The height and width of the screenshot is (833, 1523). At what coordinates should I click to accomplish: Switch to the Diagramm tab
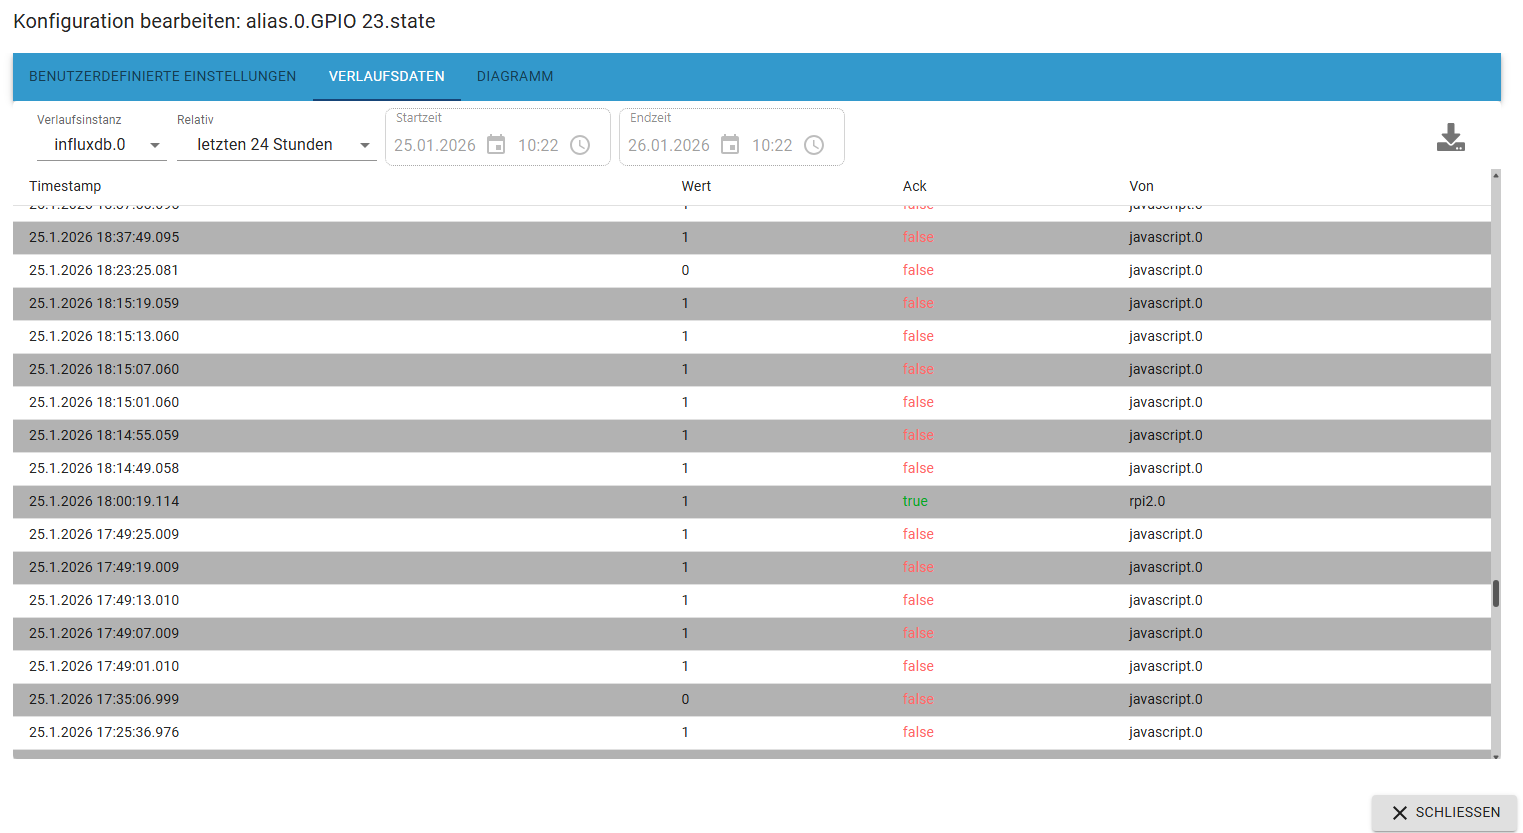coord(515,76)
